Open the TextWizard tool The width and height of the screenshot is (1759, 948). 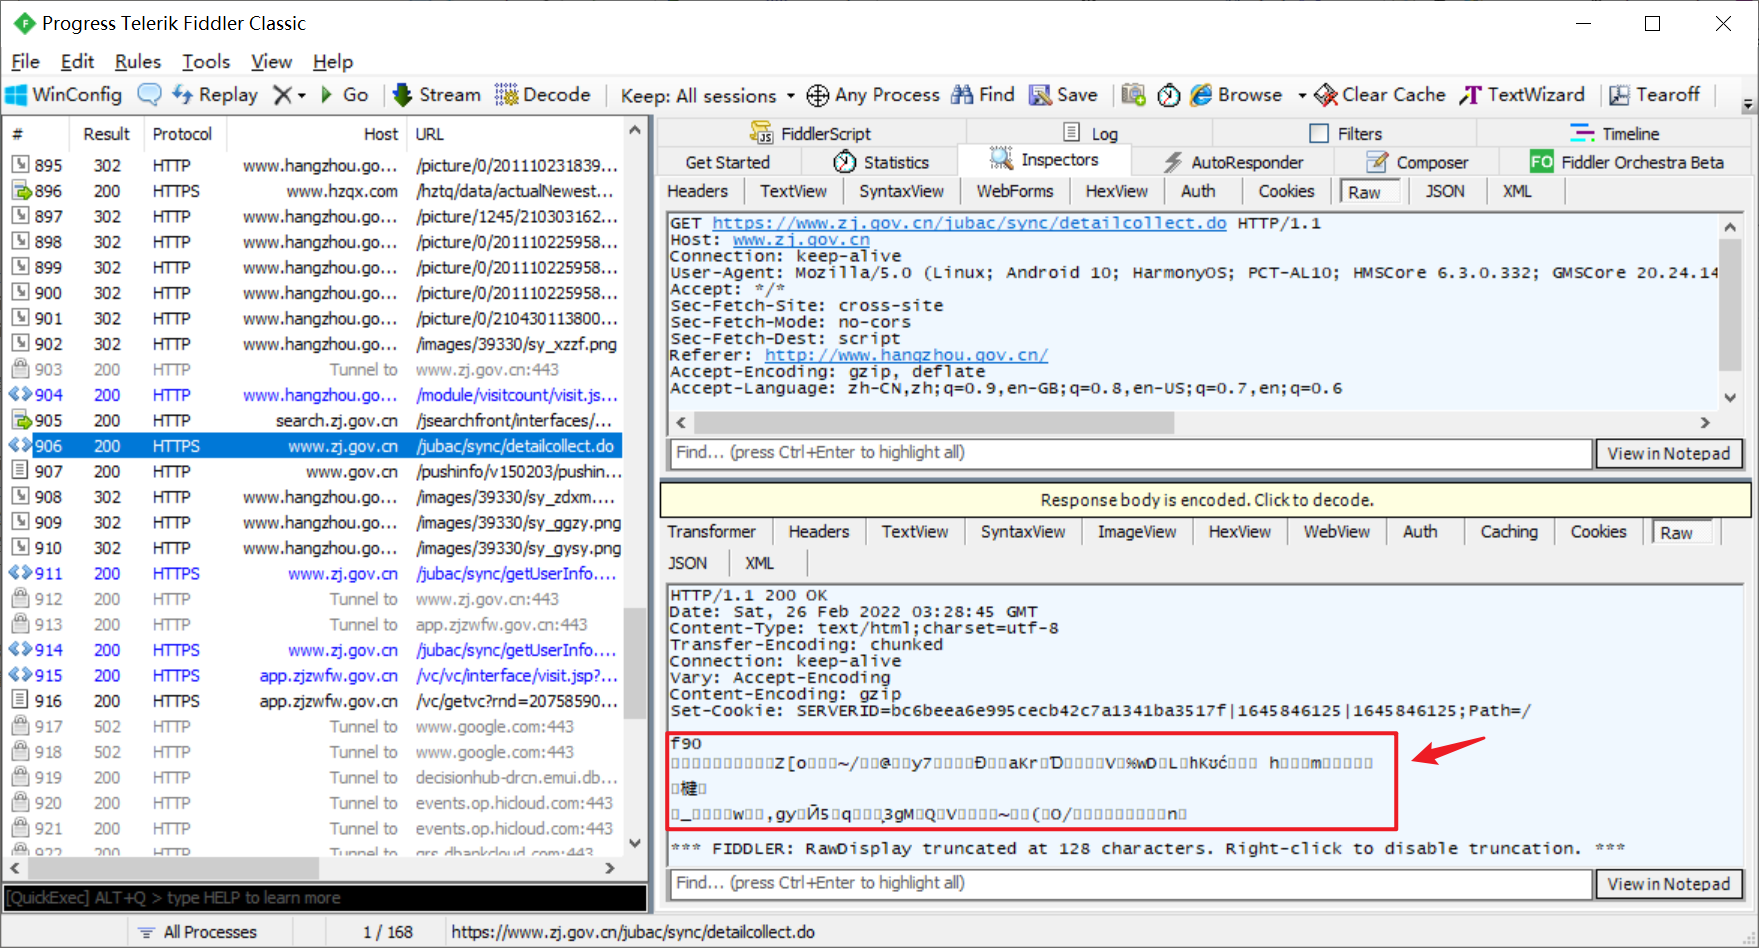pos(1522,95)
